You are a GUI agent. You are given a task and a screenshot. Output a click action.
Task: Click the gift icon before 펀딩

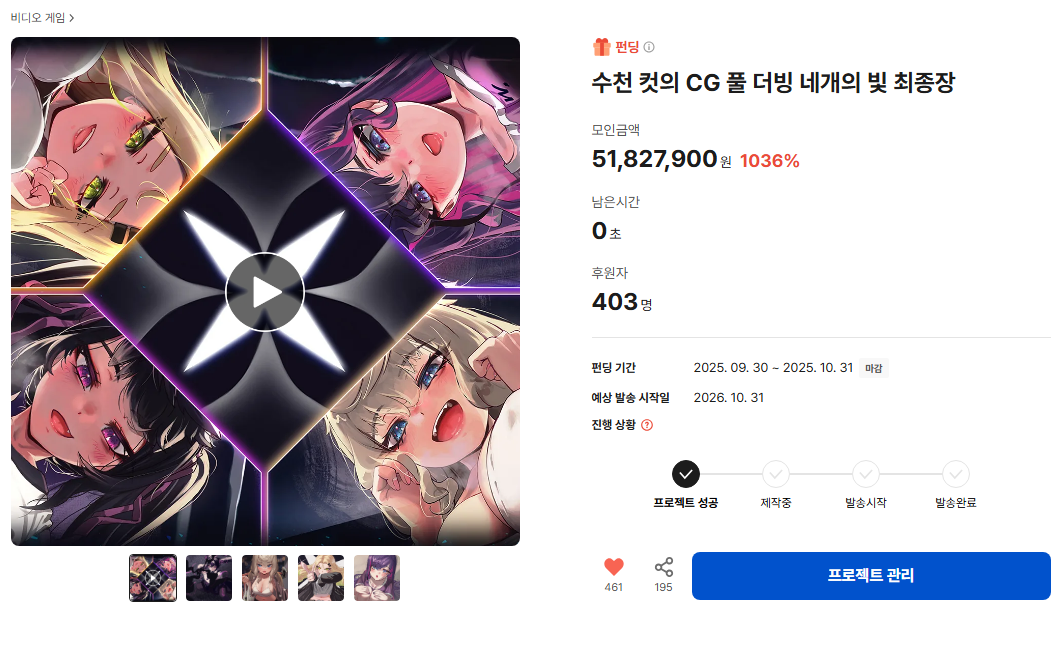tap(601, 47)
